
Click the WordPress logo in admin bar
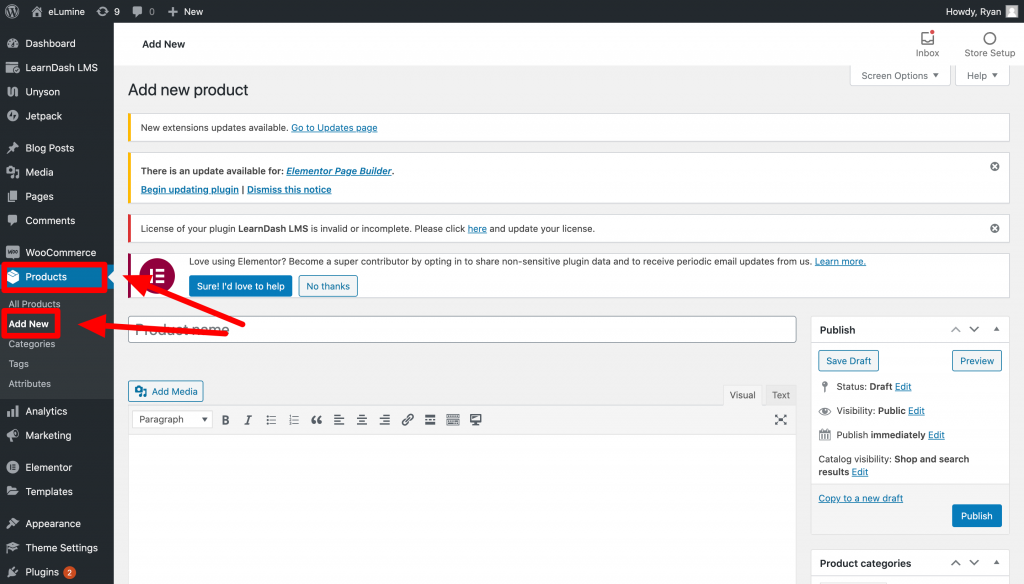(x=12, y=11)
